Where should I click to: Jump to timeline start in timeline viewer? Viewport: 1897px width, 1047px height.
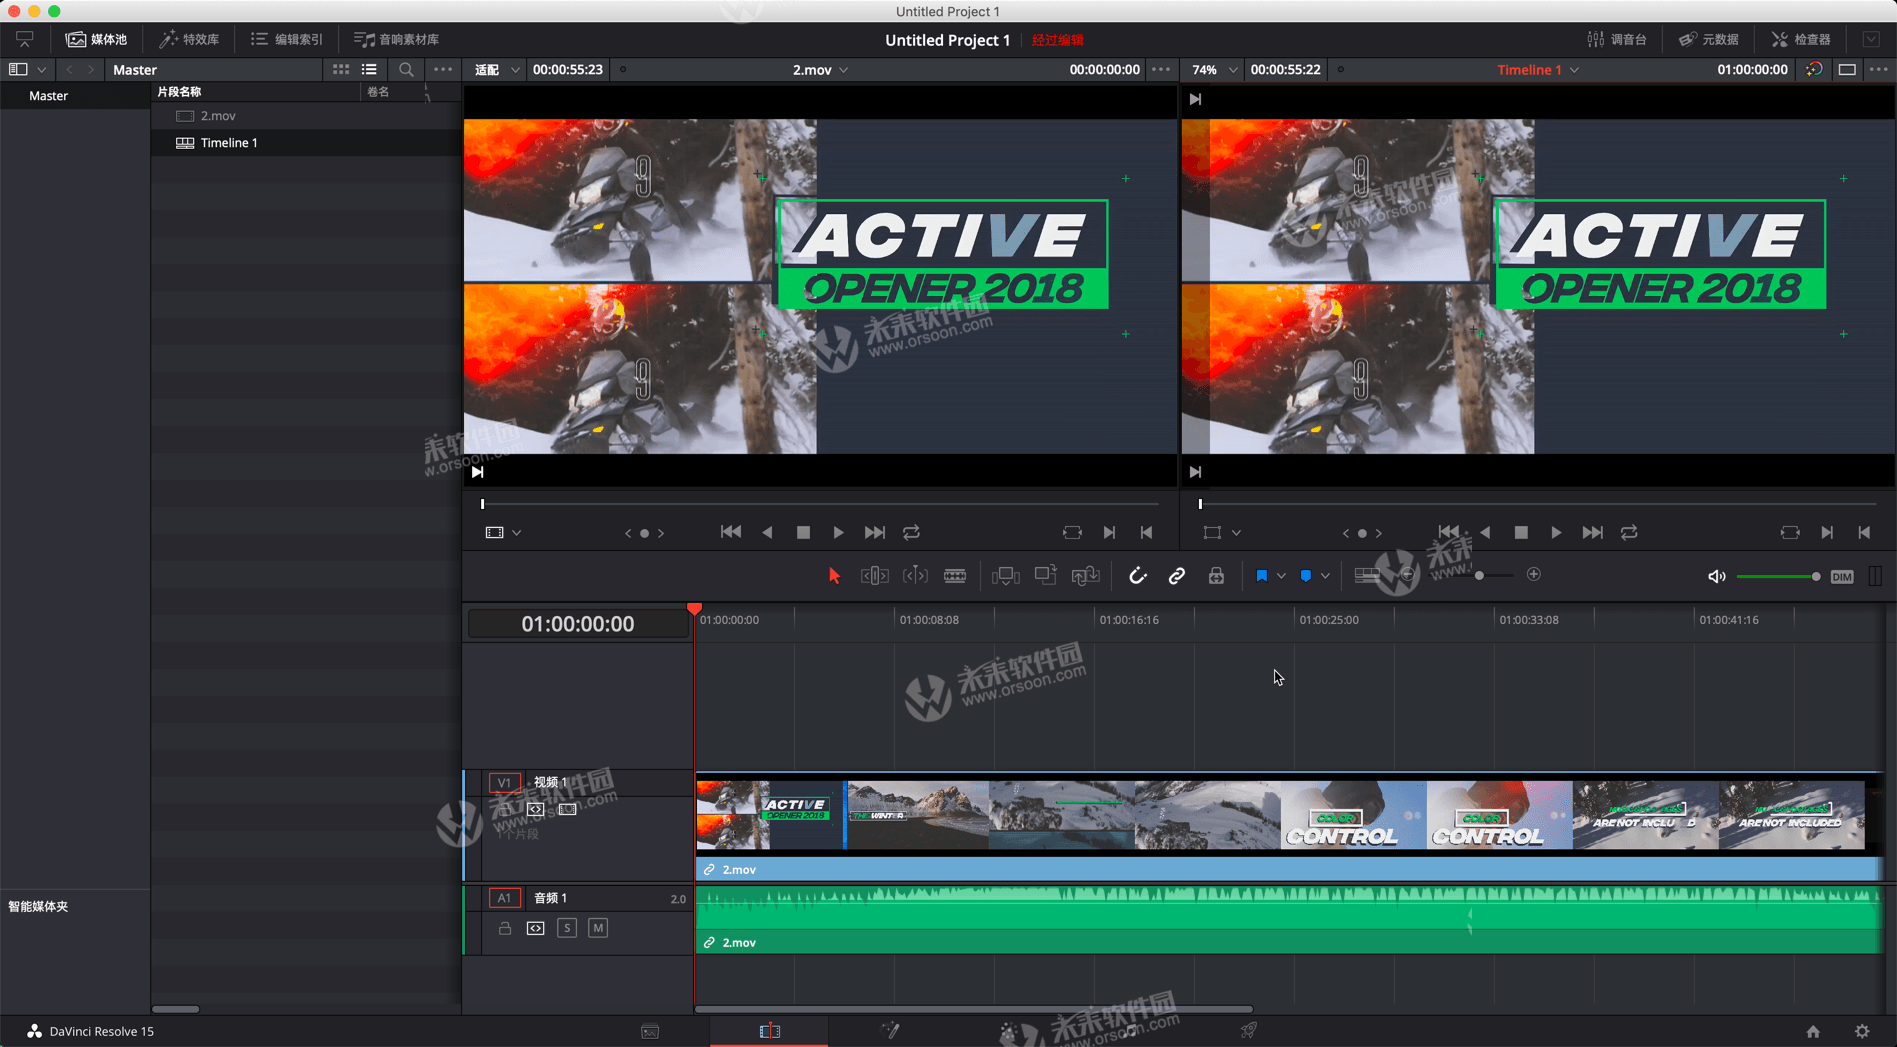coord(1448,533)
